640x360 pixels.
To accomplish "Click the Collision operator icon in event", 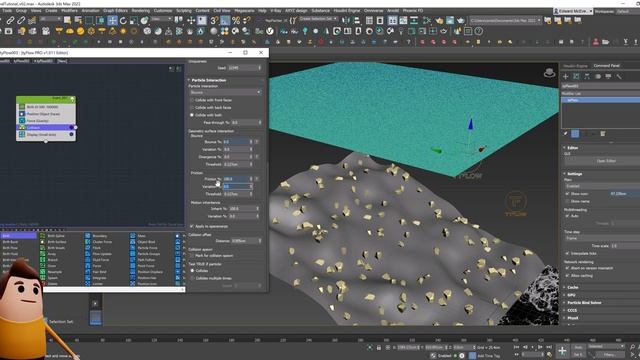I will pyautogui.click(x=22, y=127).
